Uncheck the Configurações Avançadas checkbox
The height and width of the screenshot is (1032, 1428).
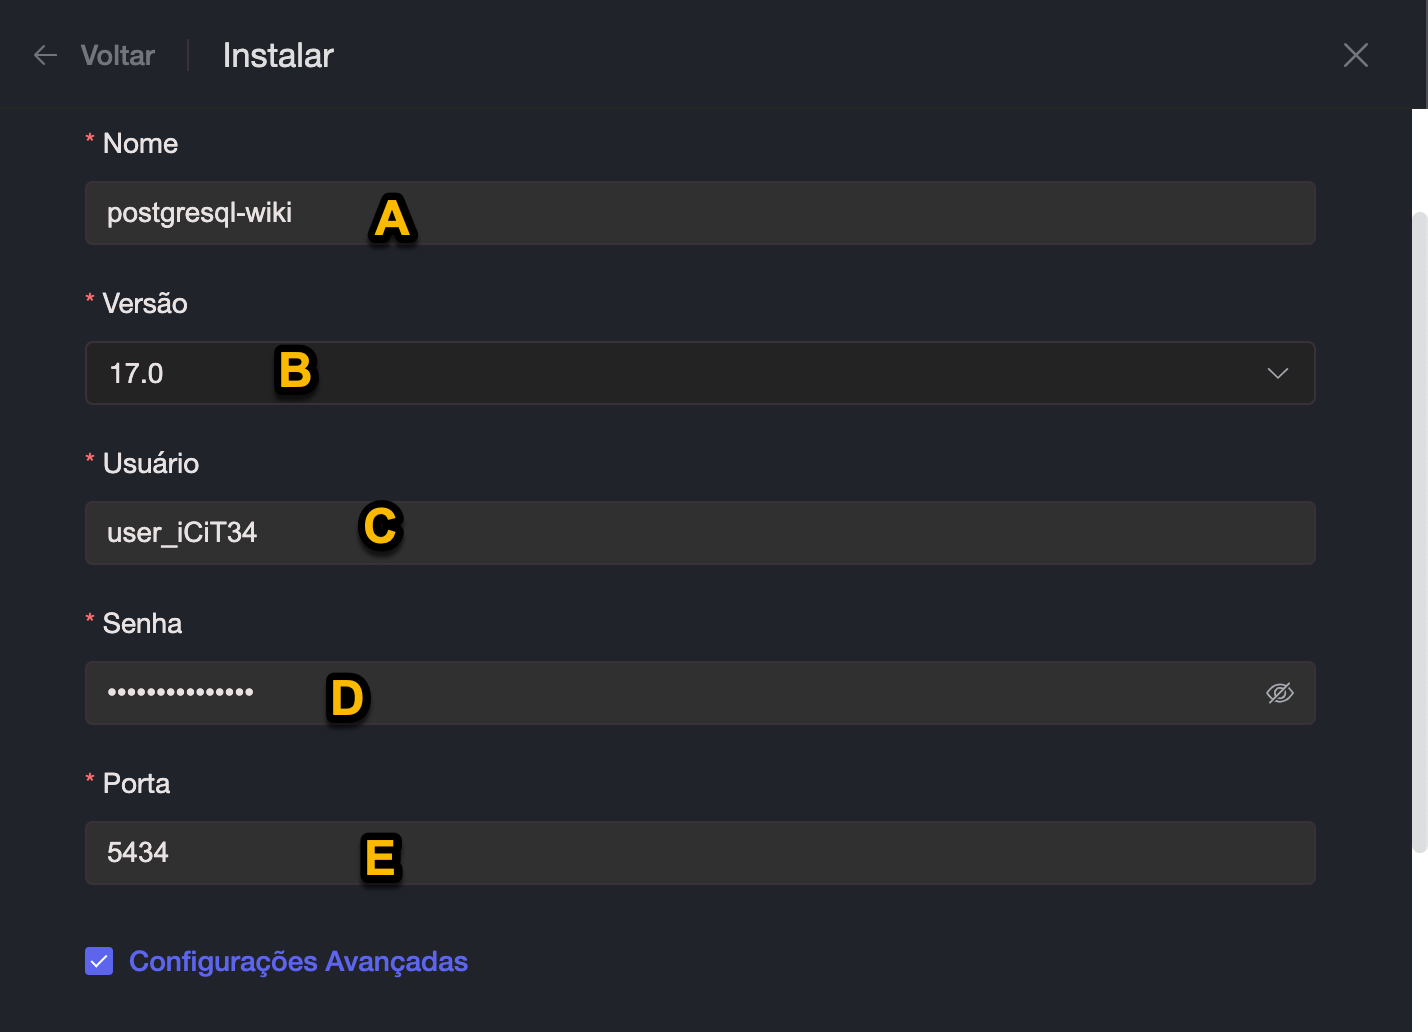(x=99, y=961)
